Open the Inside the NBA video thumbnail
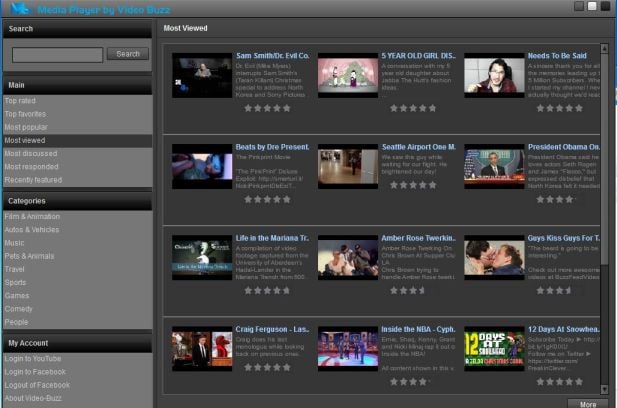This screenshot has height=408, width=617. (x=348, y=349)
